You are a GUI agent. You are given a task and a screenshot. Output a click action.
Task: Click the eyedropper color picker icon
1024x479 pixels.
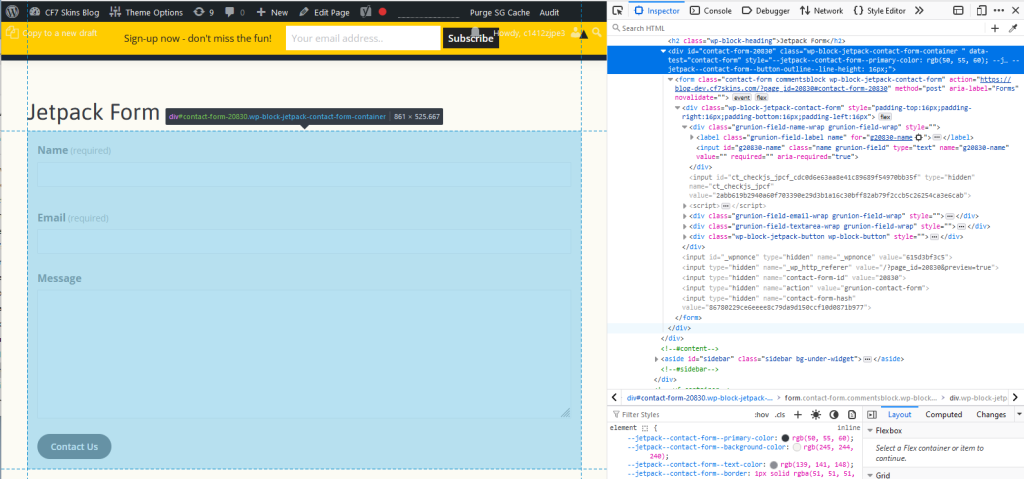point(1011,28)
